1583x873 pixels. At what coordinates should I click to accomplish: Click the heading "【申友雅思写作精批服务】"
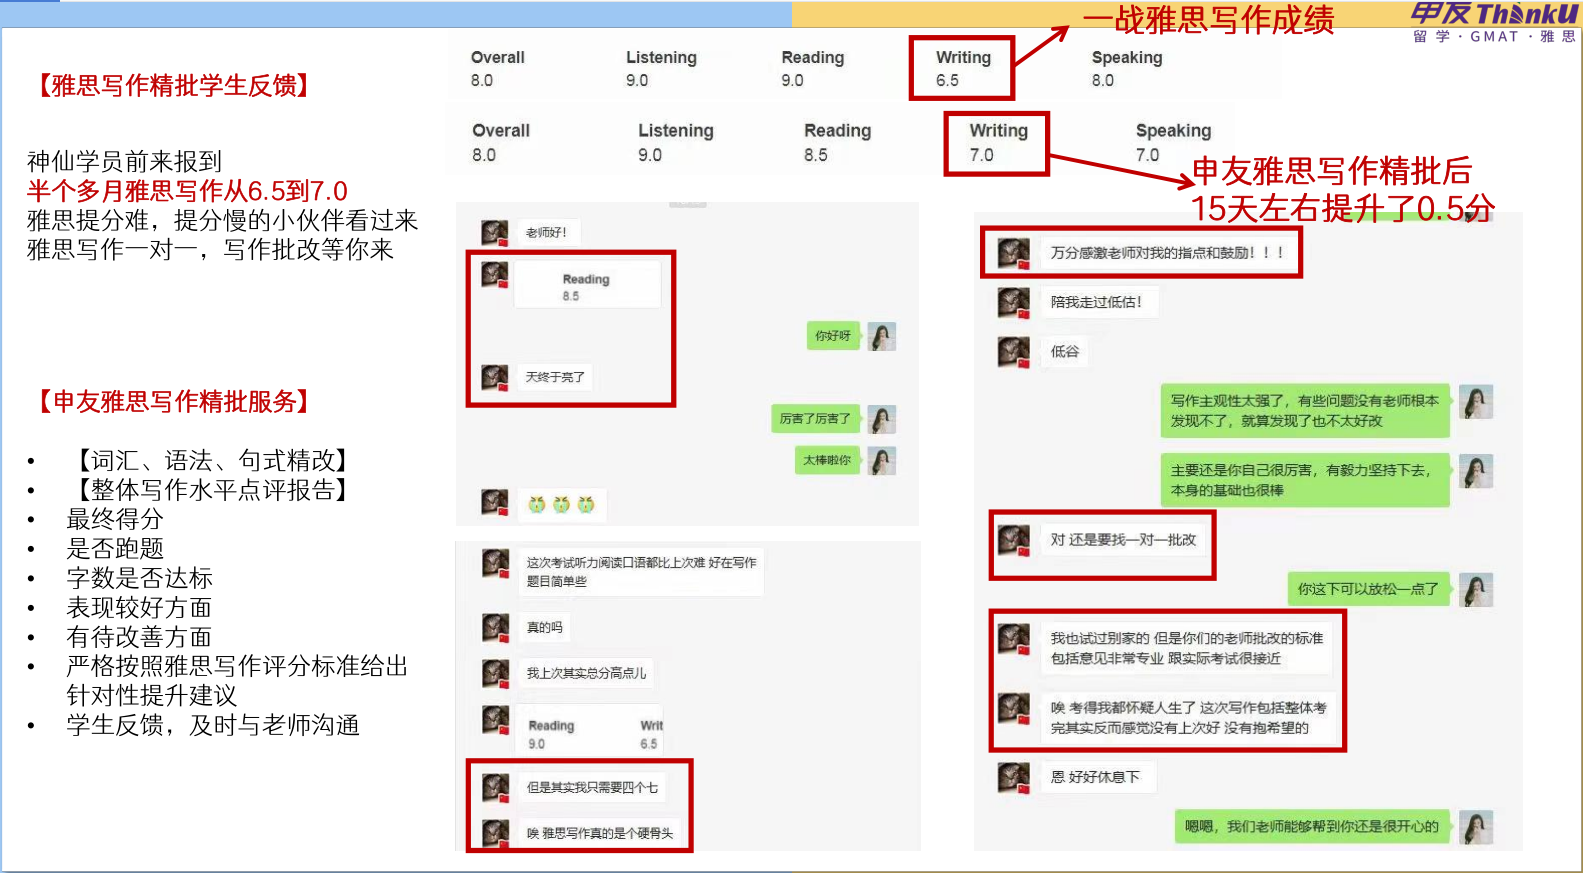173,402
